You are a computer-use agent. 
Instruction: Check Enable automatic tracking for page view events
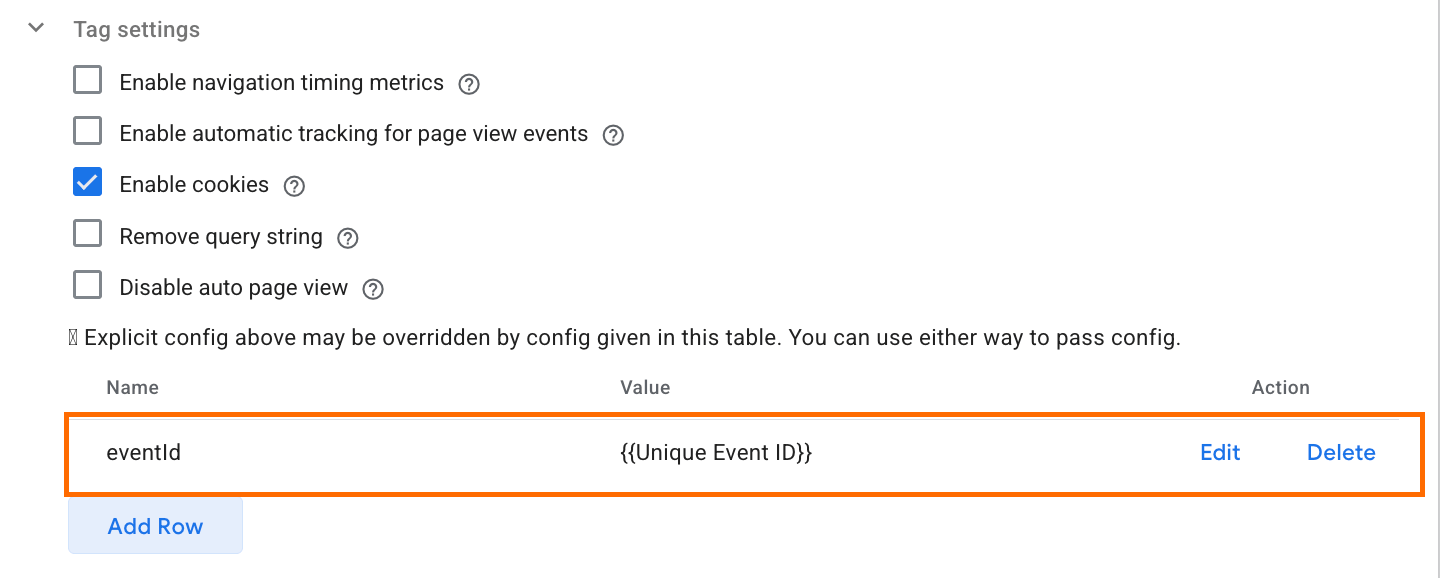click(88, 131)
